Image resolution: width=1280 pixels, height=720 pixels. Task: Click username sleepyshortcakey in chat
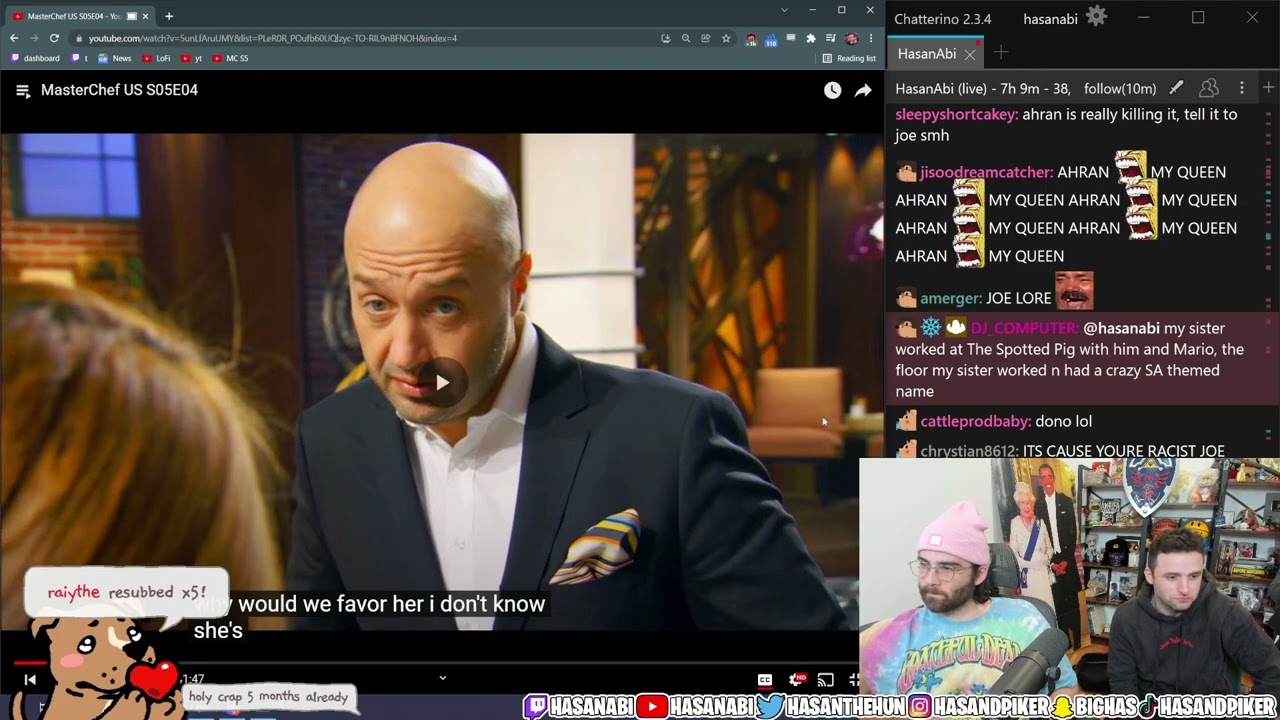point(956,114)
